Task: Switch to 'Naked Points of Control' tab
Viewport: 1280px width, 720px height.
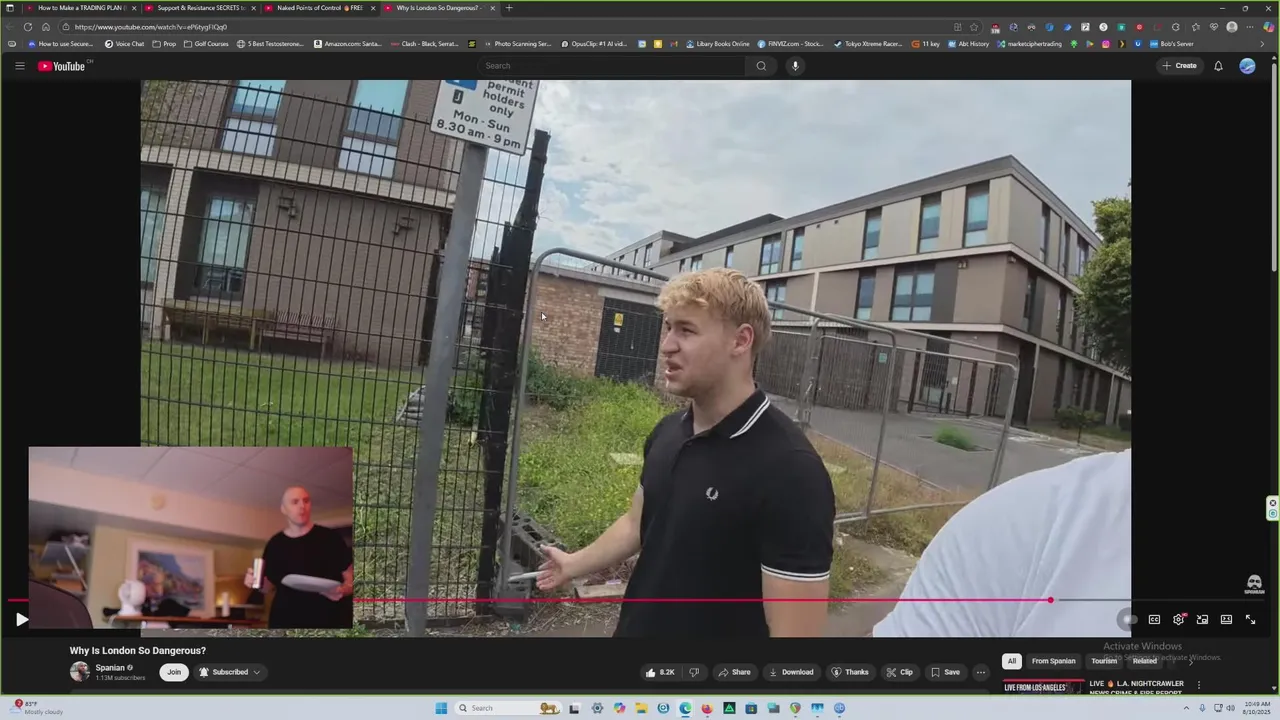Action: (x=320, y=8)
